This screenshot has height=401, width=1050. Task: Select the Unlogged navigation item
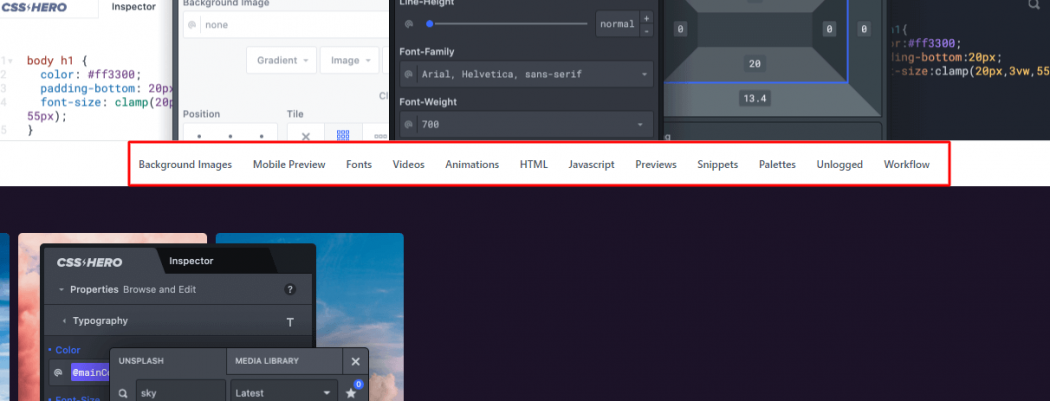840,164
